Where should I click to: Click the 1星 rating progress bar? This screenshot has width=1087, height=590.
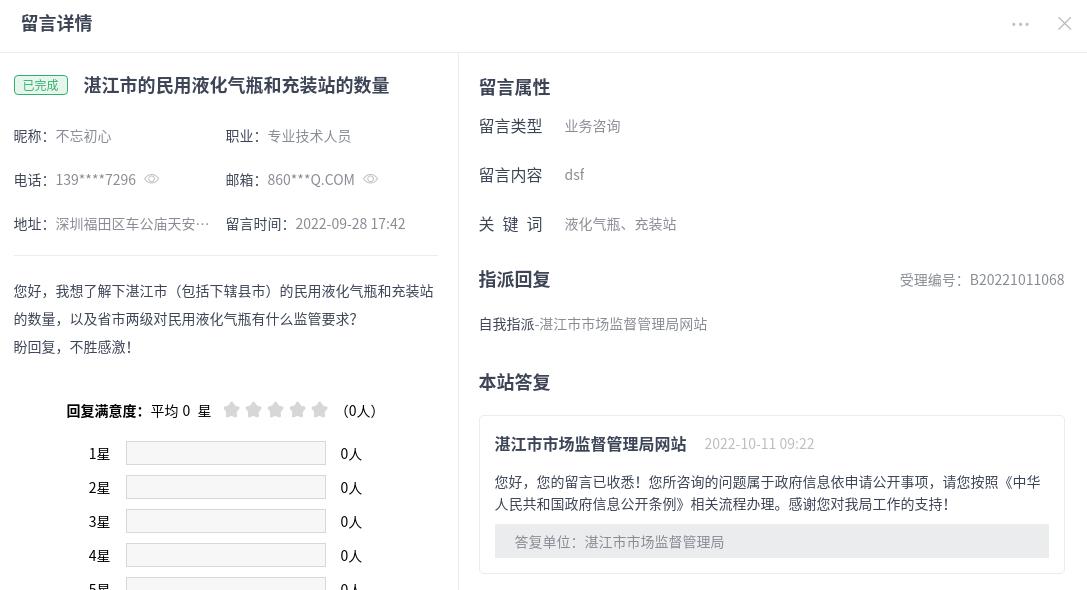[226, 453]
